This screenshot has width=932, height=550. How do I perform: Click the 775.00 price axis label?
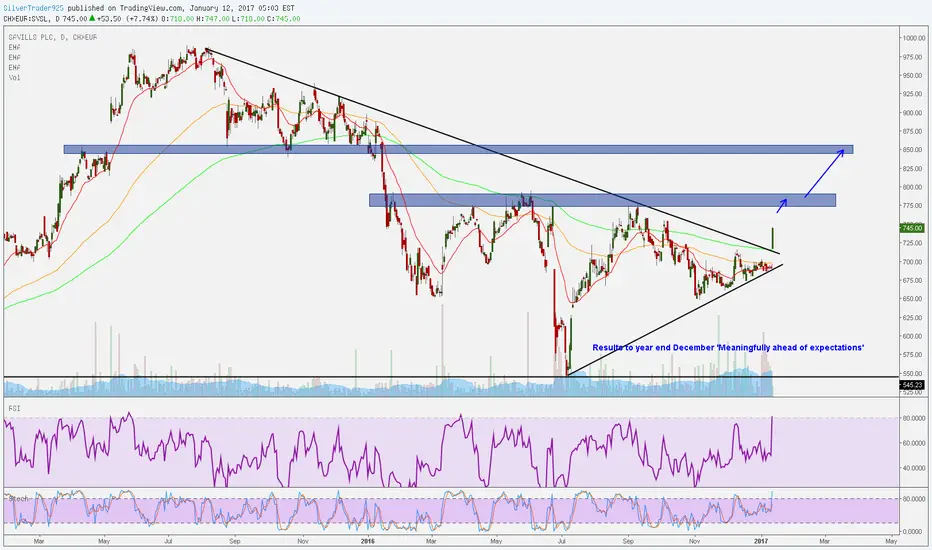coord(912,206)
